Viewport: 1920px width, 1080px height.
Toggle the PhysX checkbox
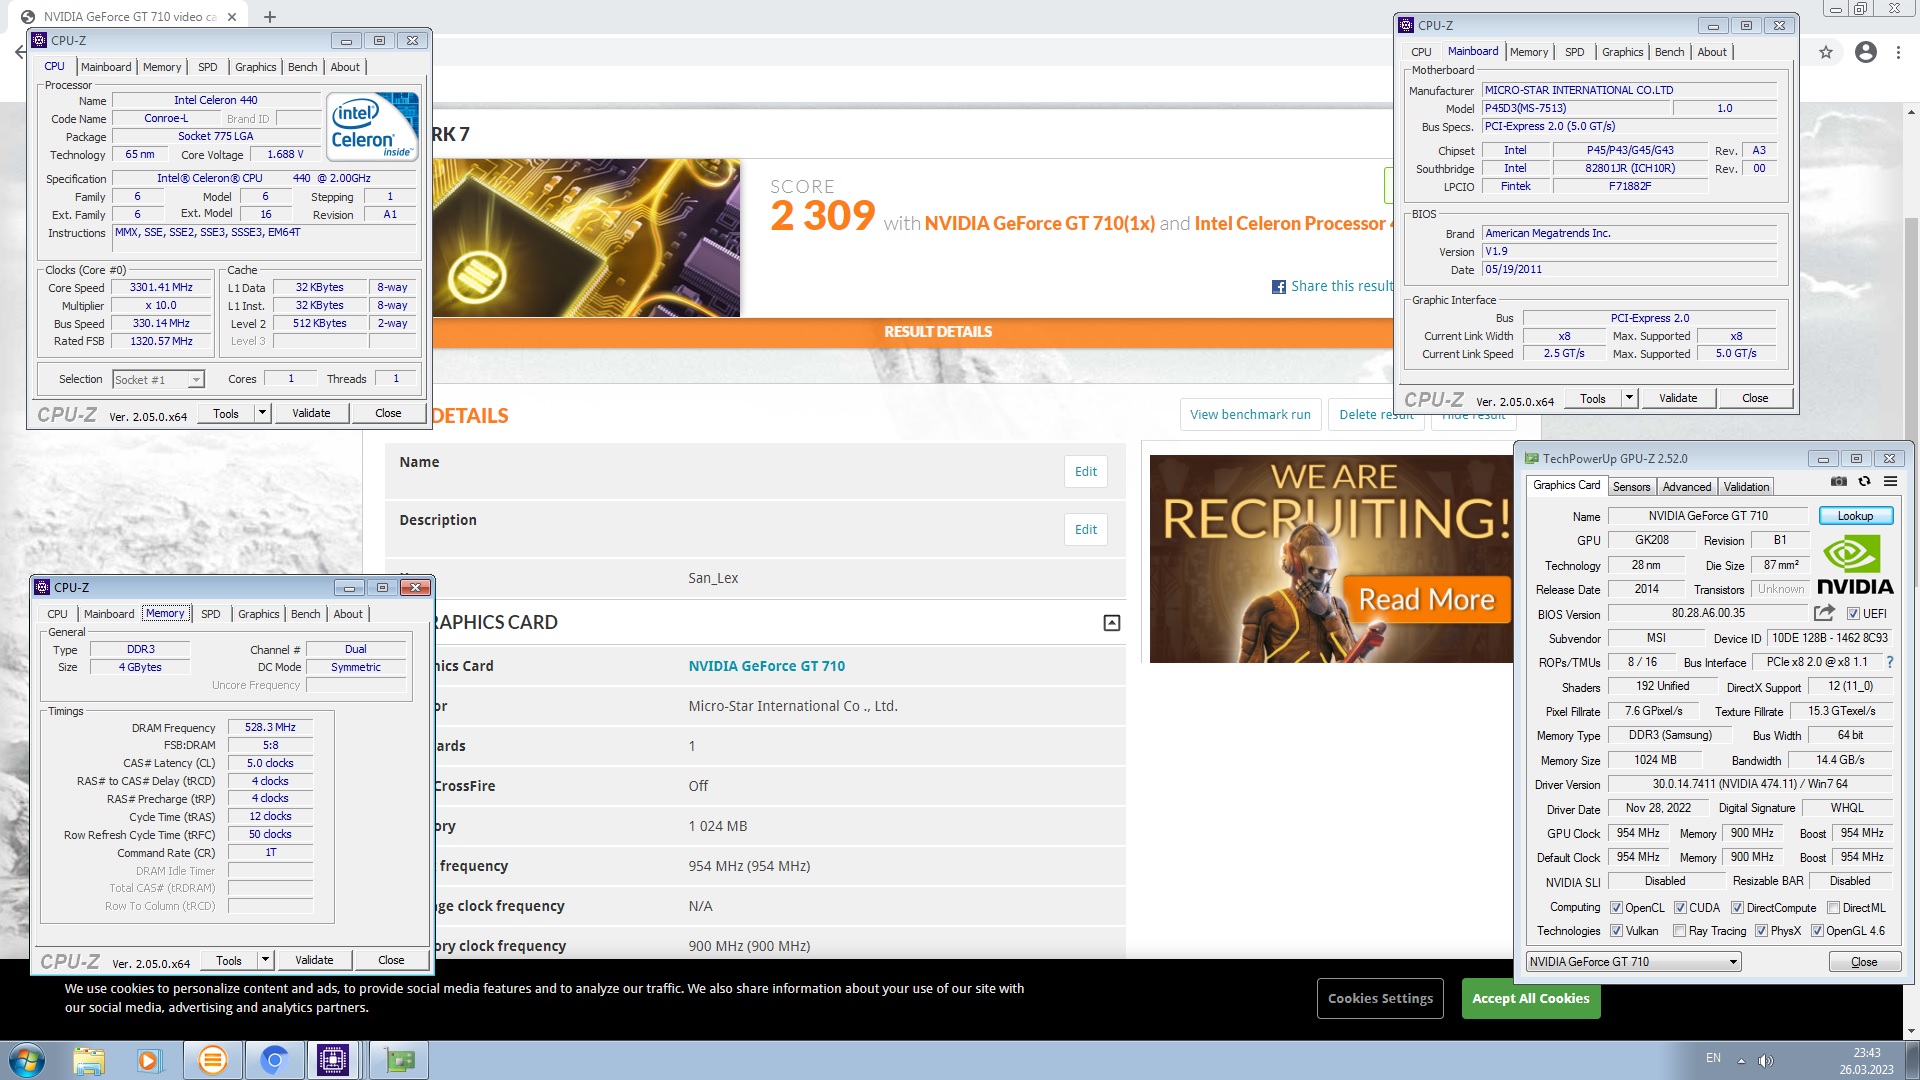1761,931
